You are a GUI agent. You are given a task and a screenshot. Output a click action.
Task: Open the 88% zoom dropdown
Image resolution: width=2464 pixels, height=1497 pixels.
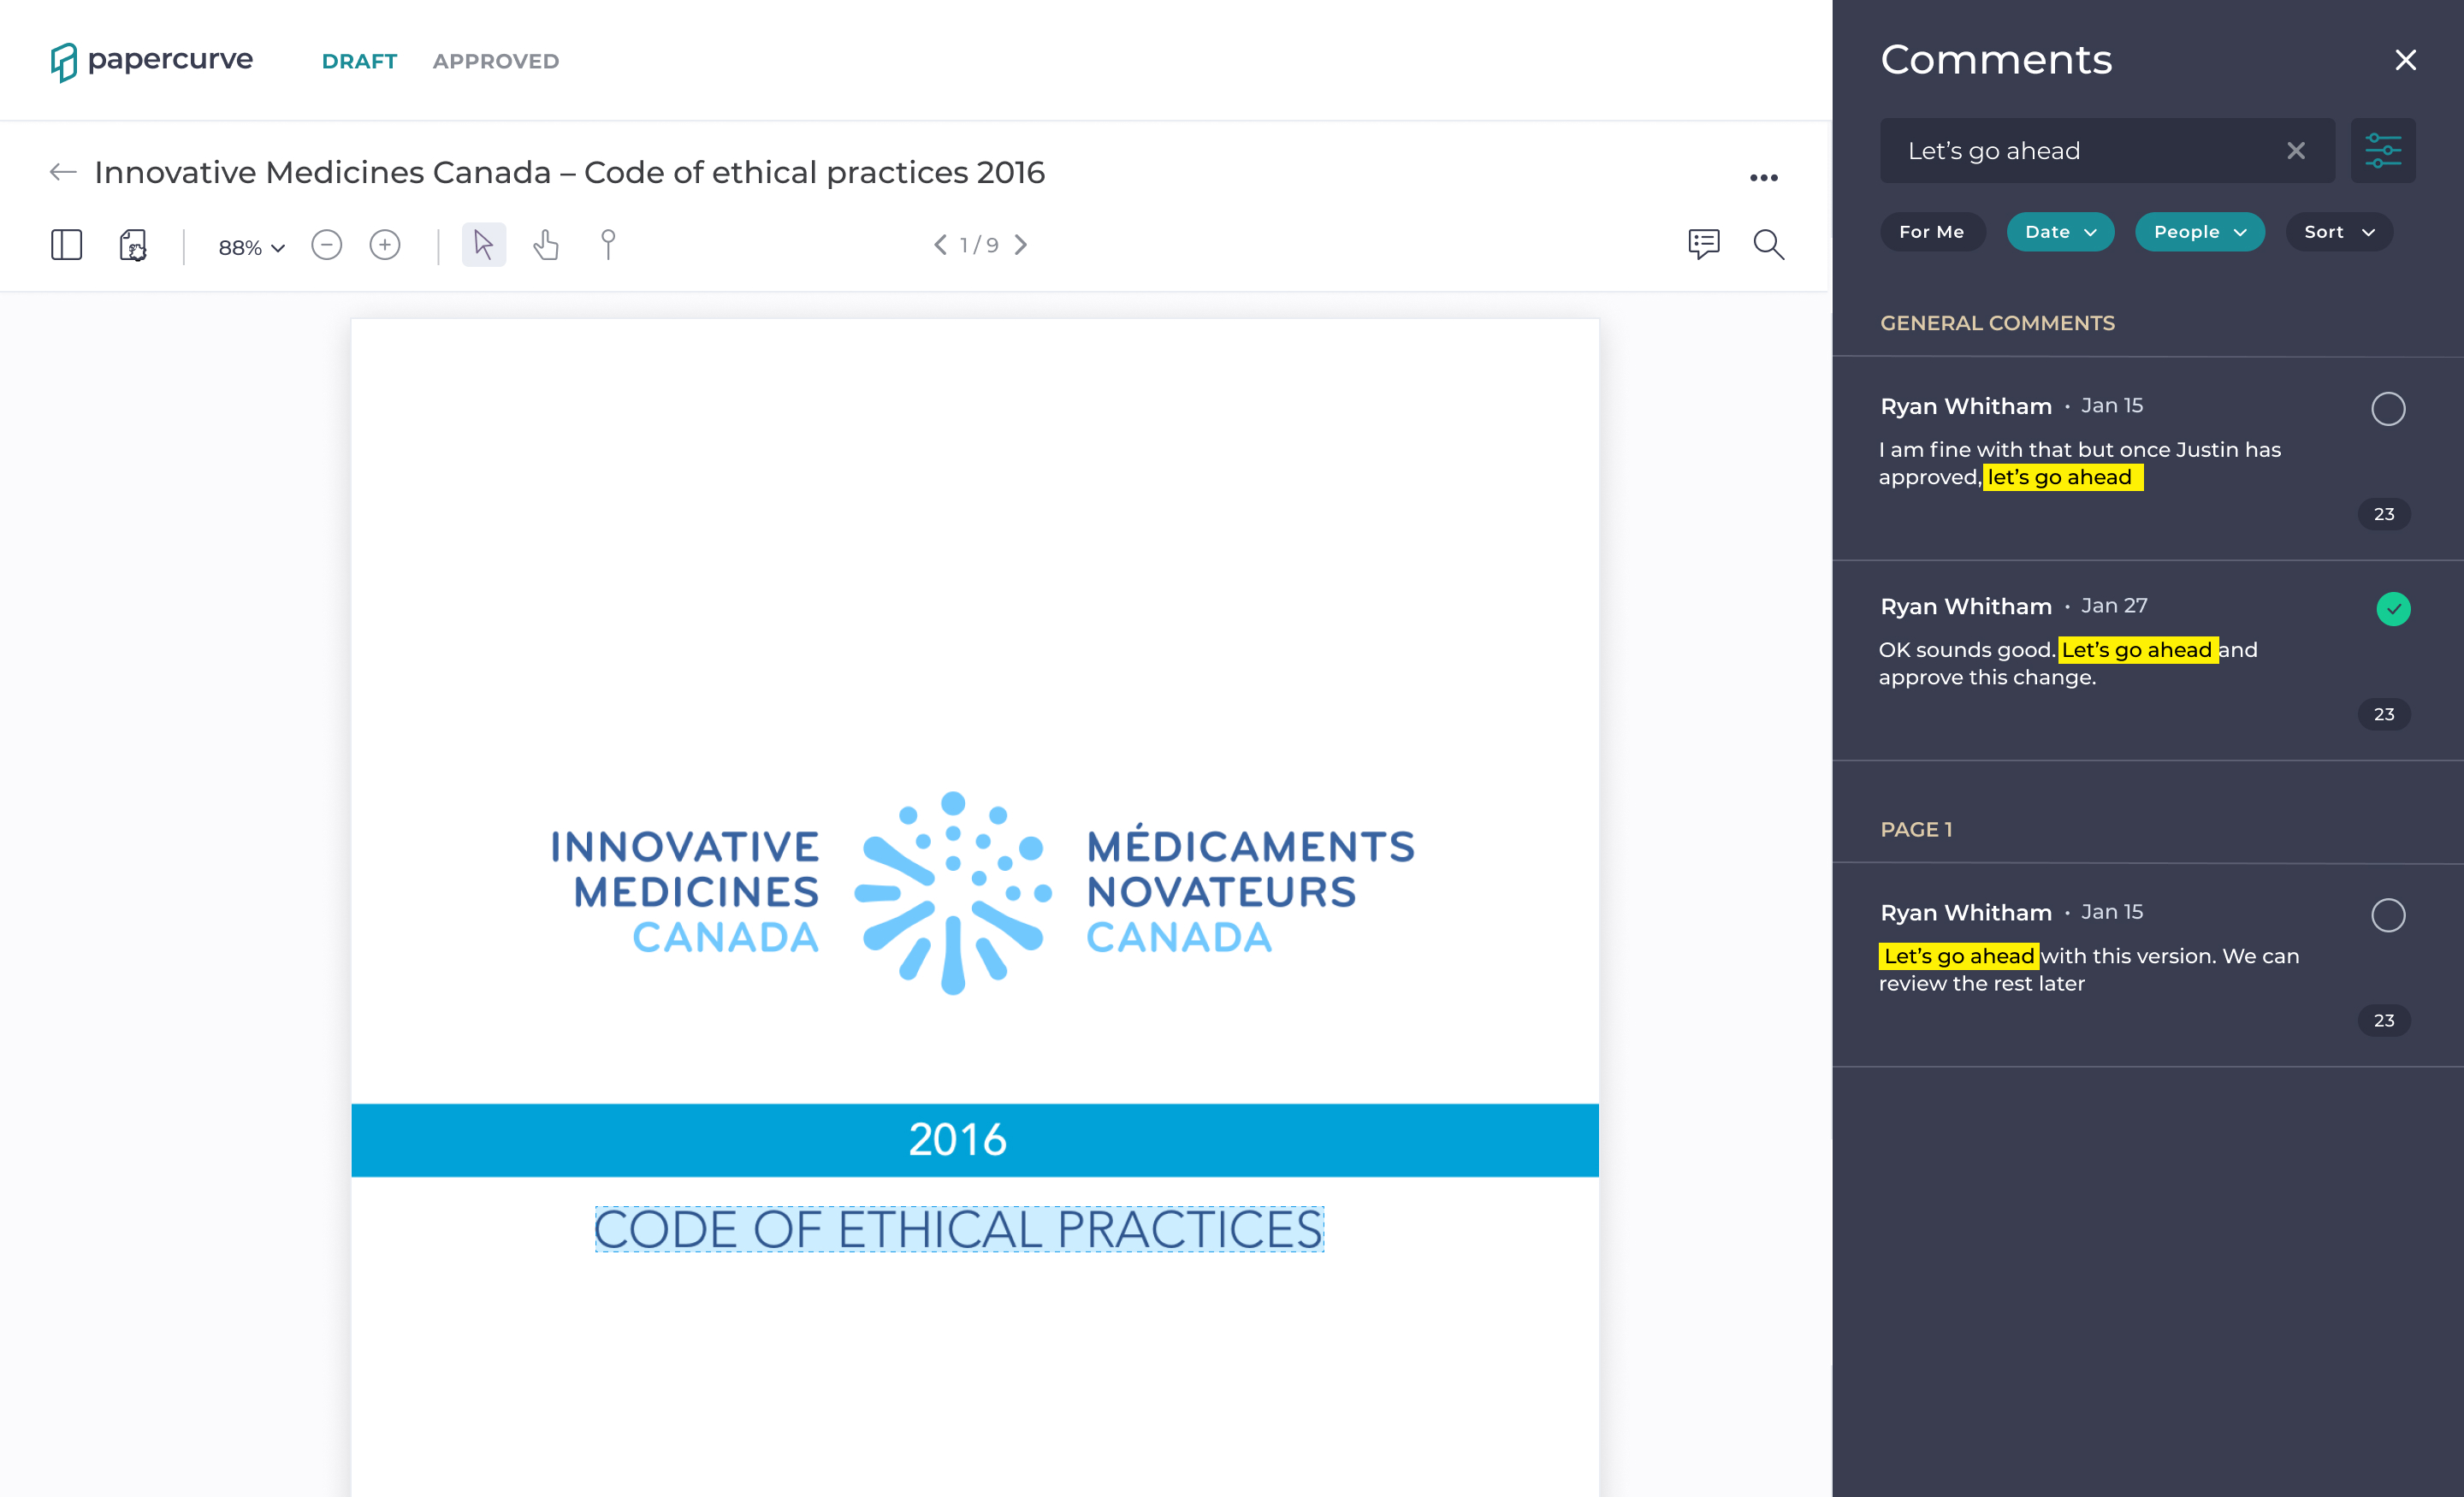point(251,247)
